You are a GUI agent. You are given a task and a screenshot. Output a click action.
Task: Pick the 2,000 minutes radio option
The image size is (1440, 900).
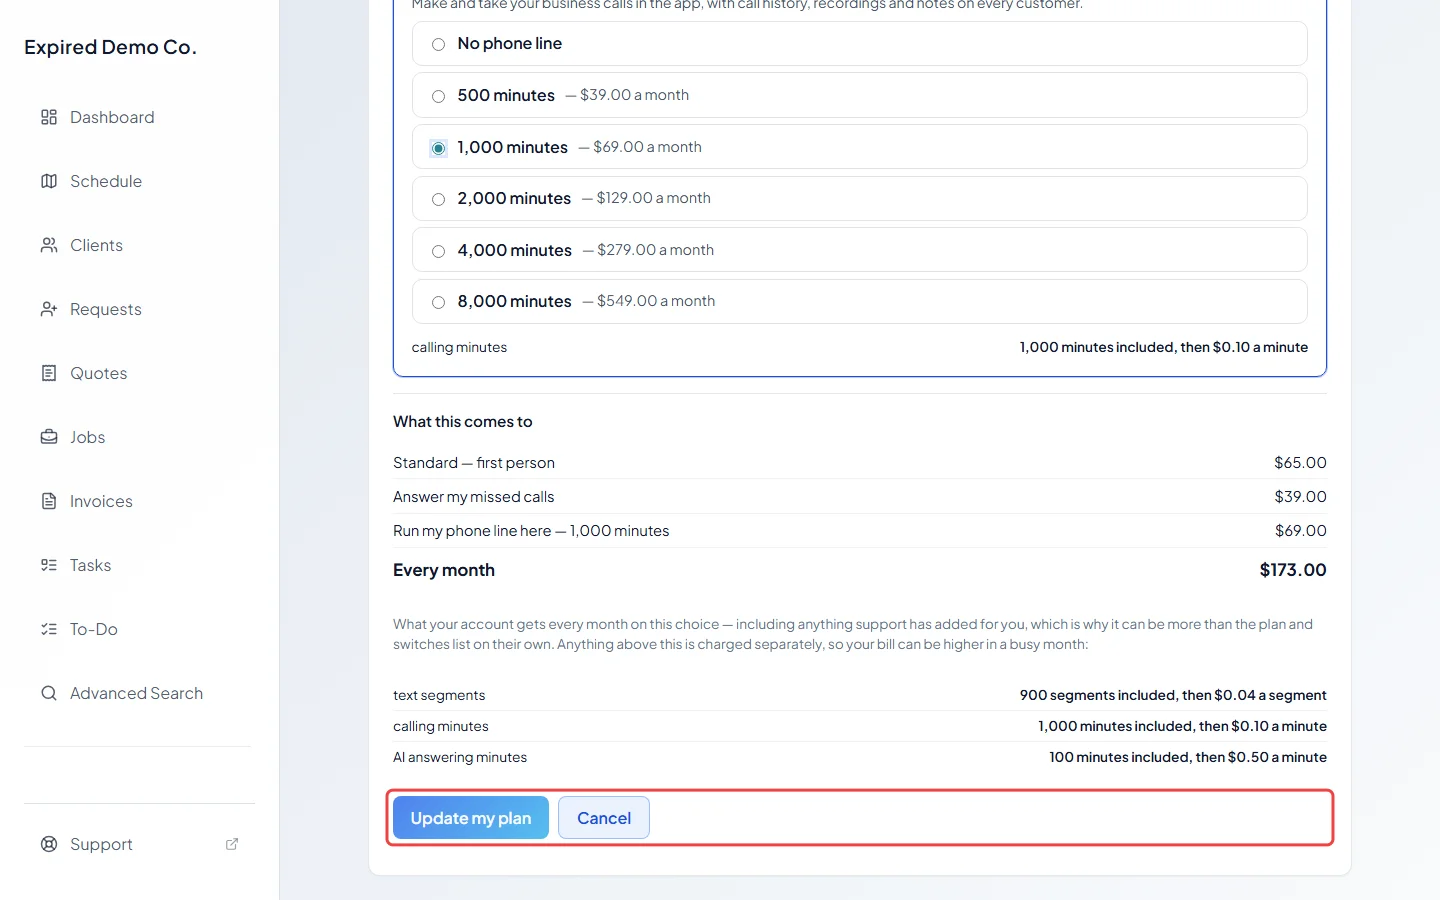438,199
